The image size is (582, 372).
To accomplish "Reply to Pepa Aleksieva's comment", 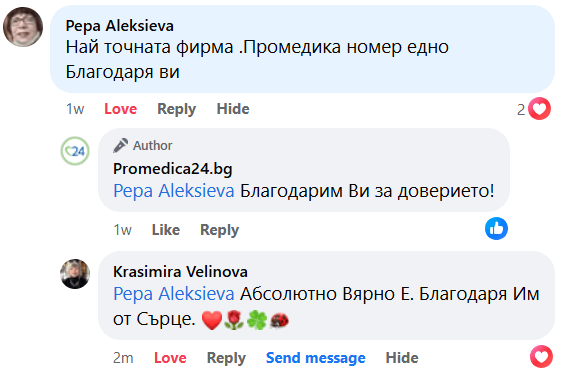I will click(x=177, y=109).
